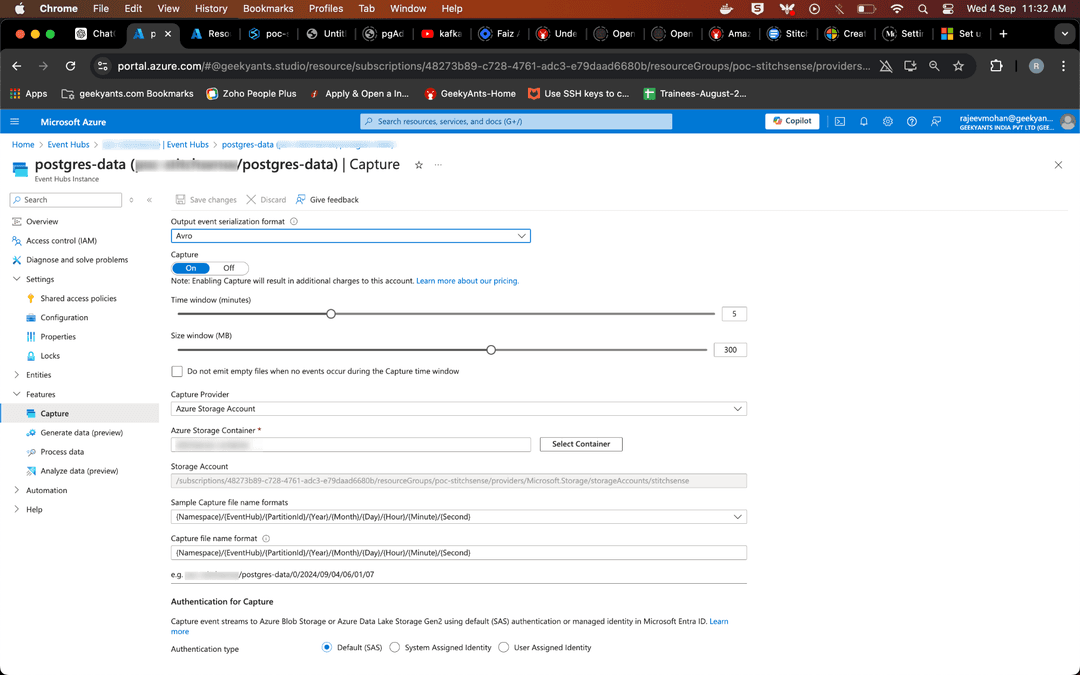Click the Select Container button

click(x=580, y=444)
